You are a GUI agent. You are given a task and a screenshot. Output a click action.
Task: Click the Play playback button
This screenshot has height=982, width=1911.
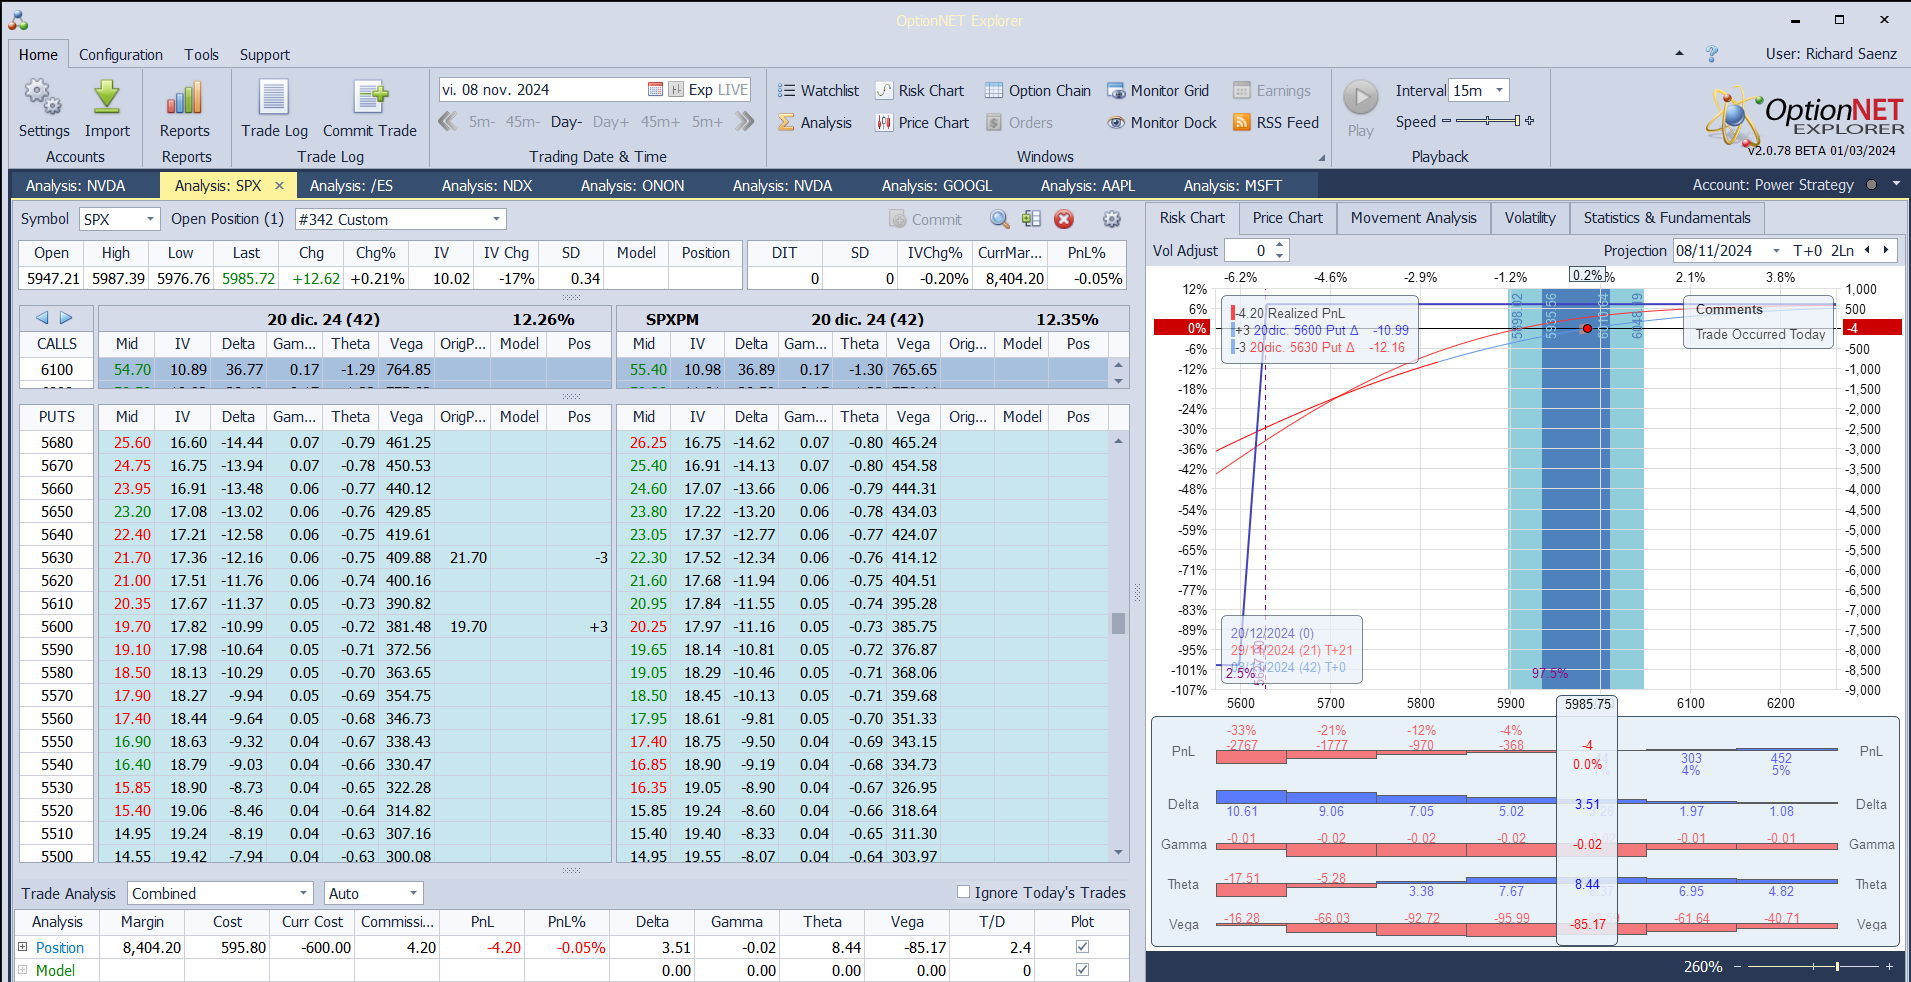(x=1360, y=98)
